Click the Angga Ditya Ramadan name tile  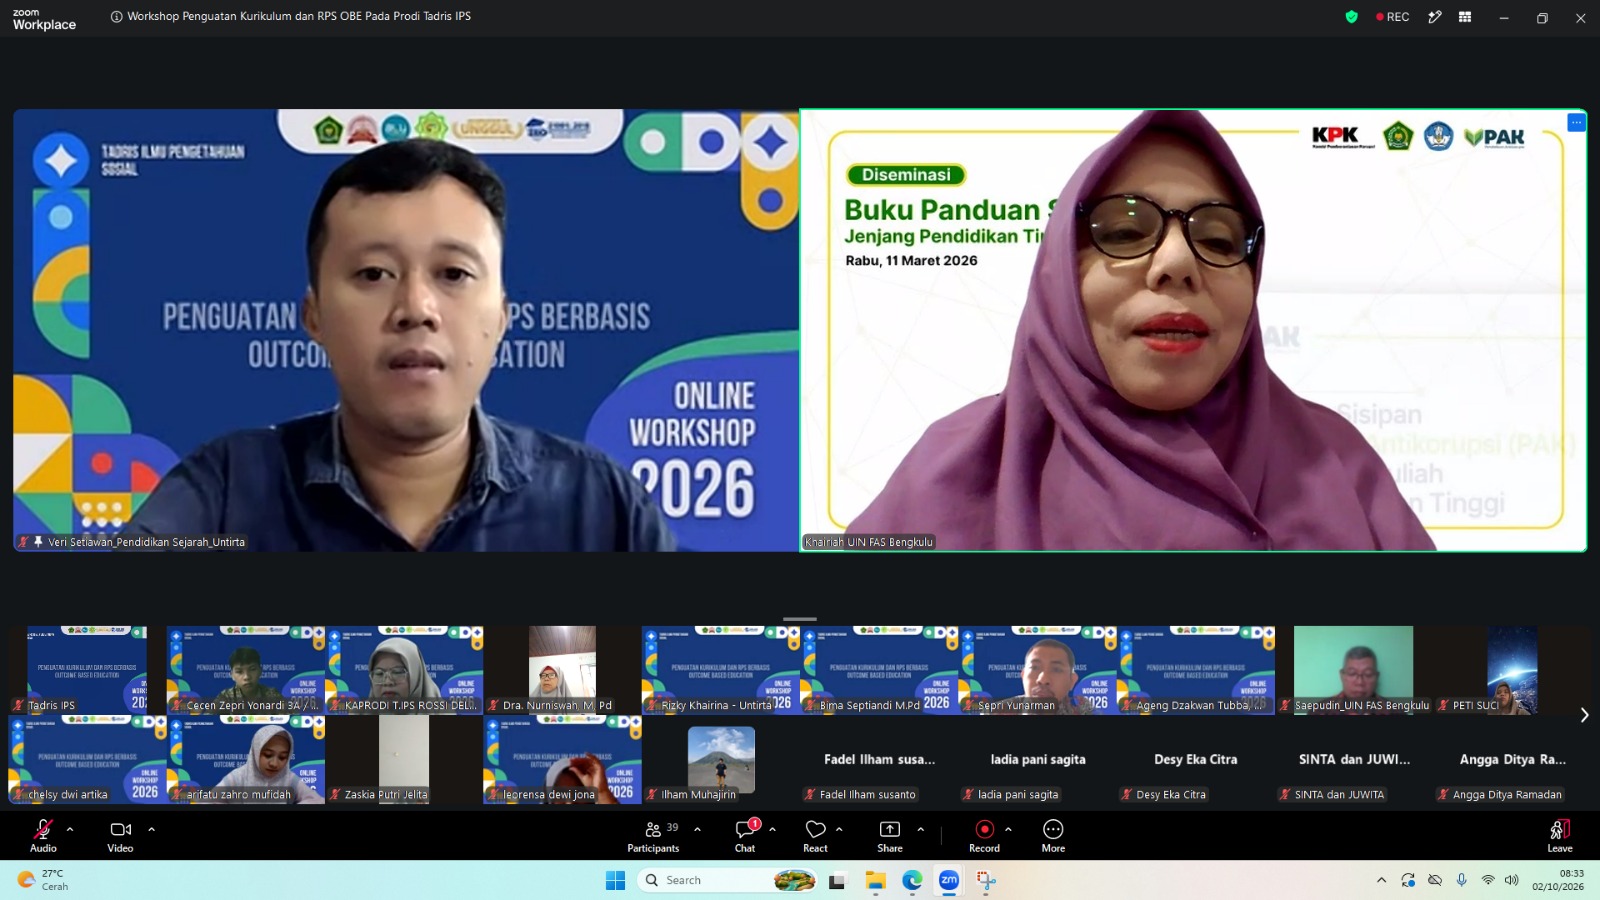pyautogui.click(x=1513, y=760)
